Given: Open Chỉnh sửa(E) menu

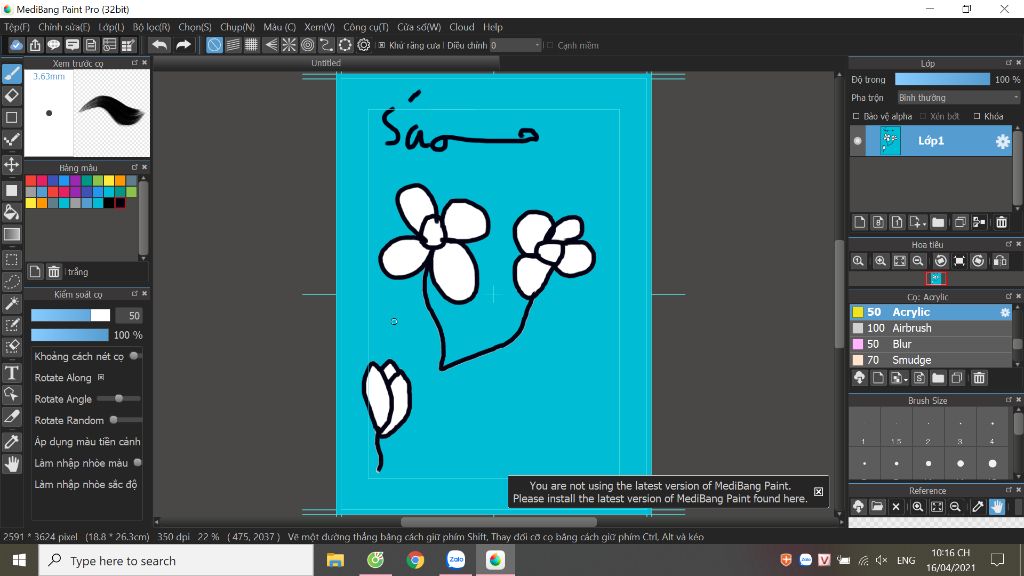Looking at the screenshot, I should click(x=64, y=27).
